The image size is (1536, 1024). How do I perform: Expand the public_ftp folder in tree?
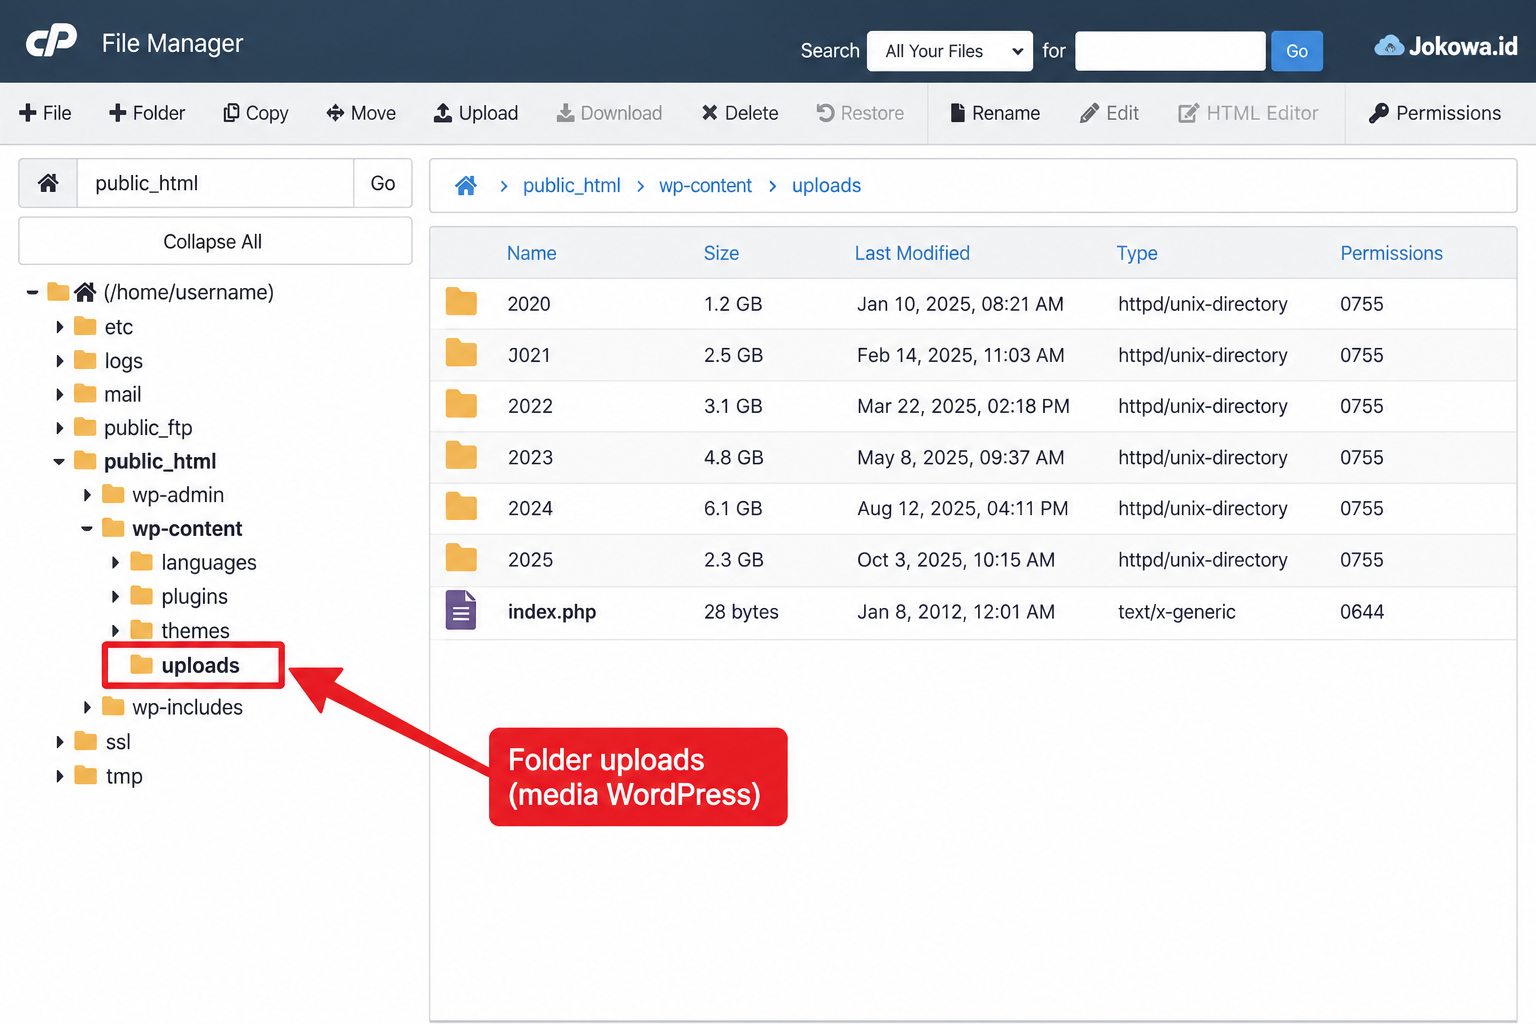point(60,428)
